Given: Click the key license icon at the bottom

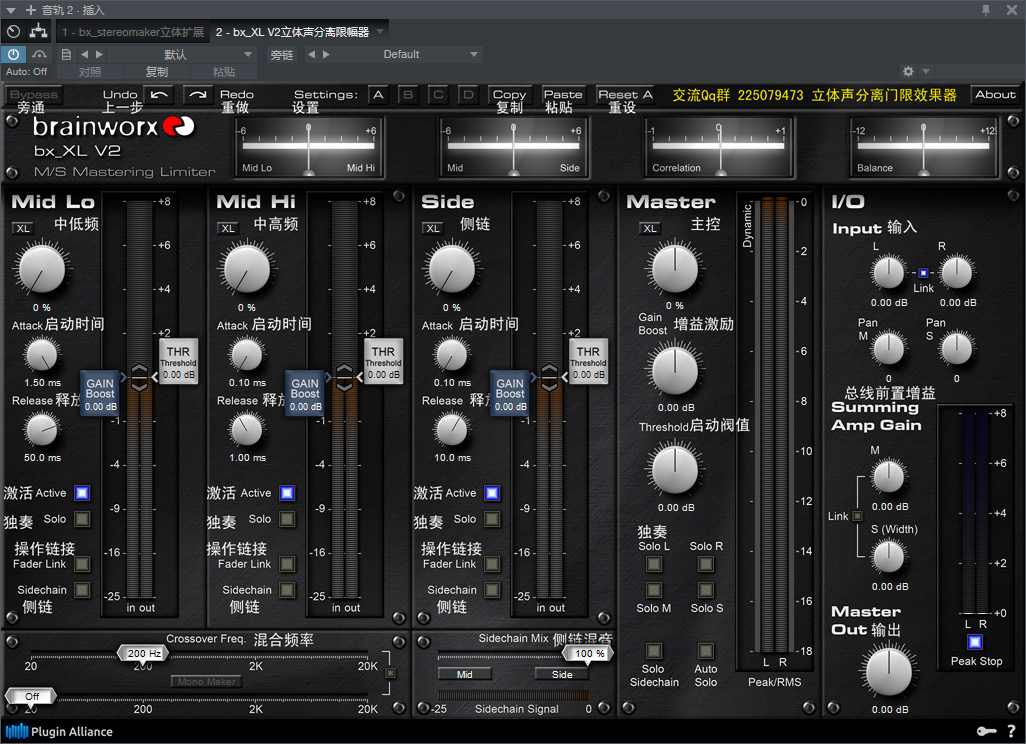Looking at the screenshot, I should (986, 731).
